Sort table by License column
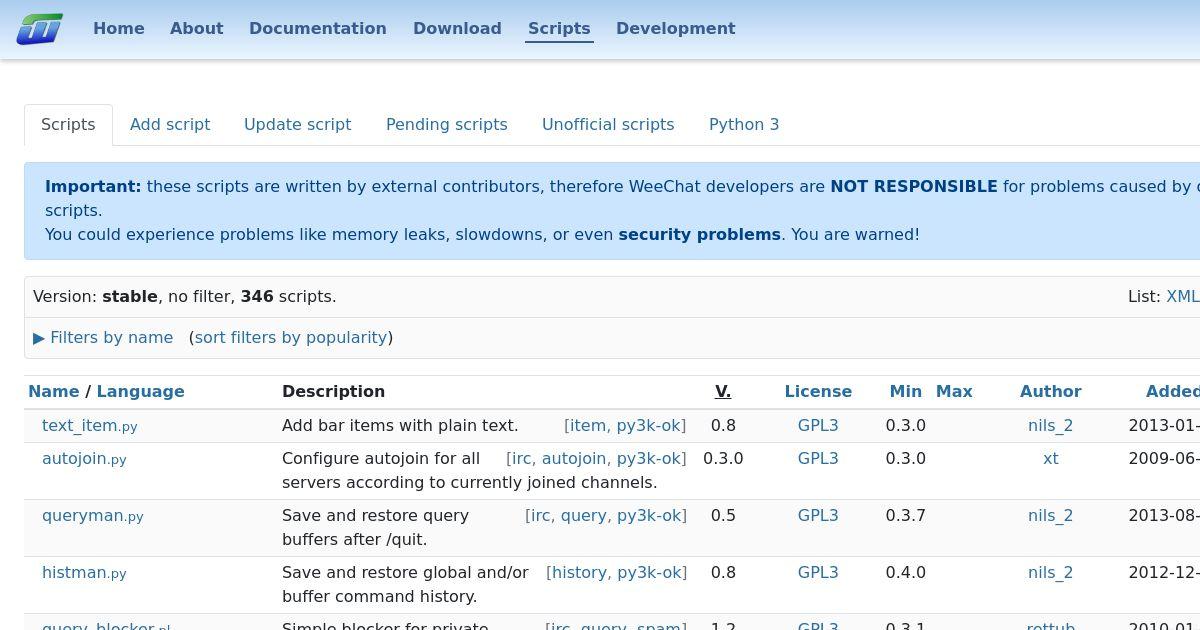The image size is (1200, 630). click(818, 392)
